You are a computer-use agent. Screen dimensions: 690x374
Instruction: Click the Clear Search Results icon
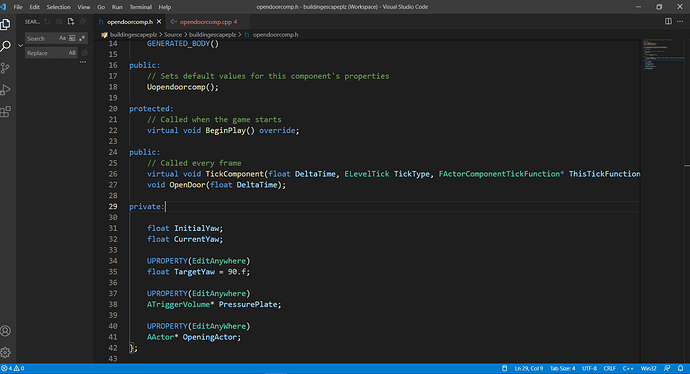tap(59, 22)
